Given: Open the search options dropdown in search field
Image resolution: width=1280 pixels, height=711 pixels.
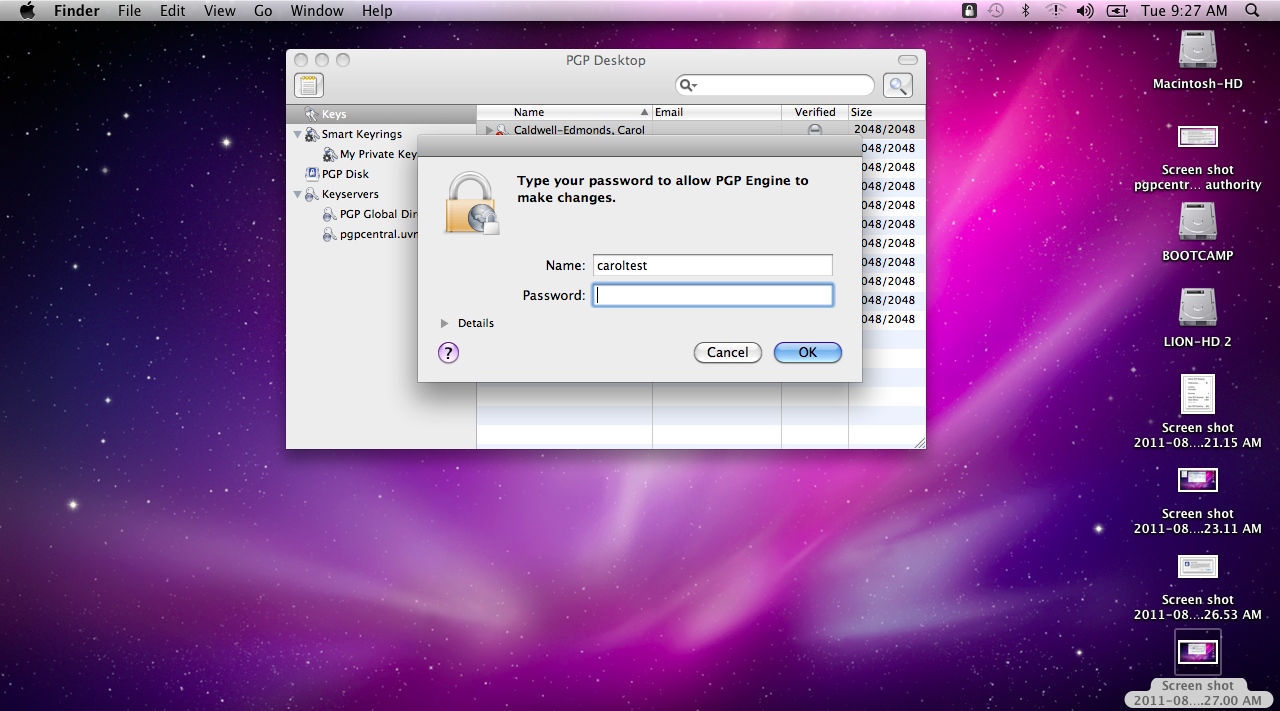Looking at the screenshot, I should (x=689, y=85).
